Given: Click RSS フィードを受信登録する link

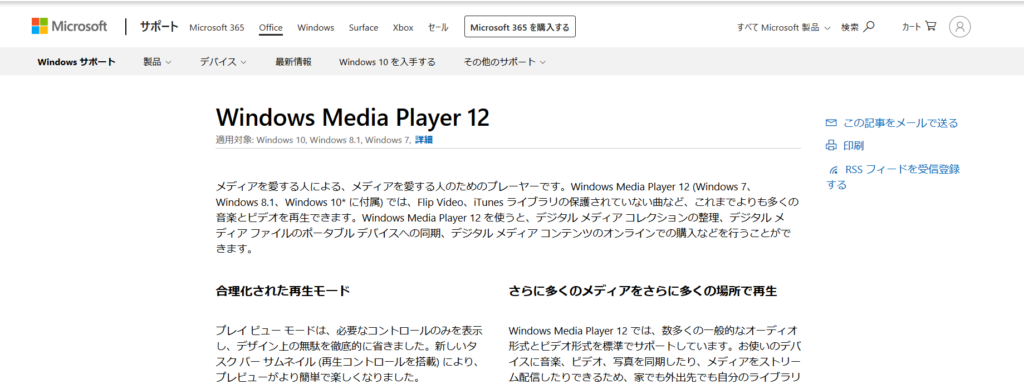Looking at the screenshot, I should (893, 177).
